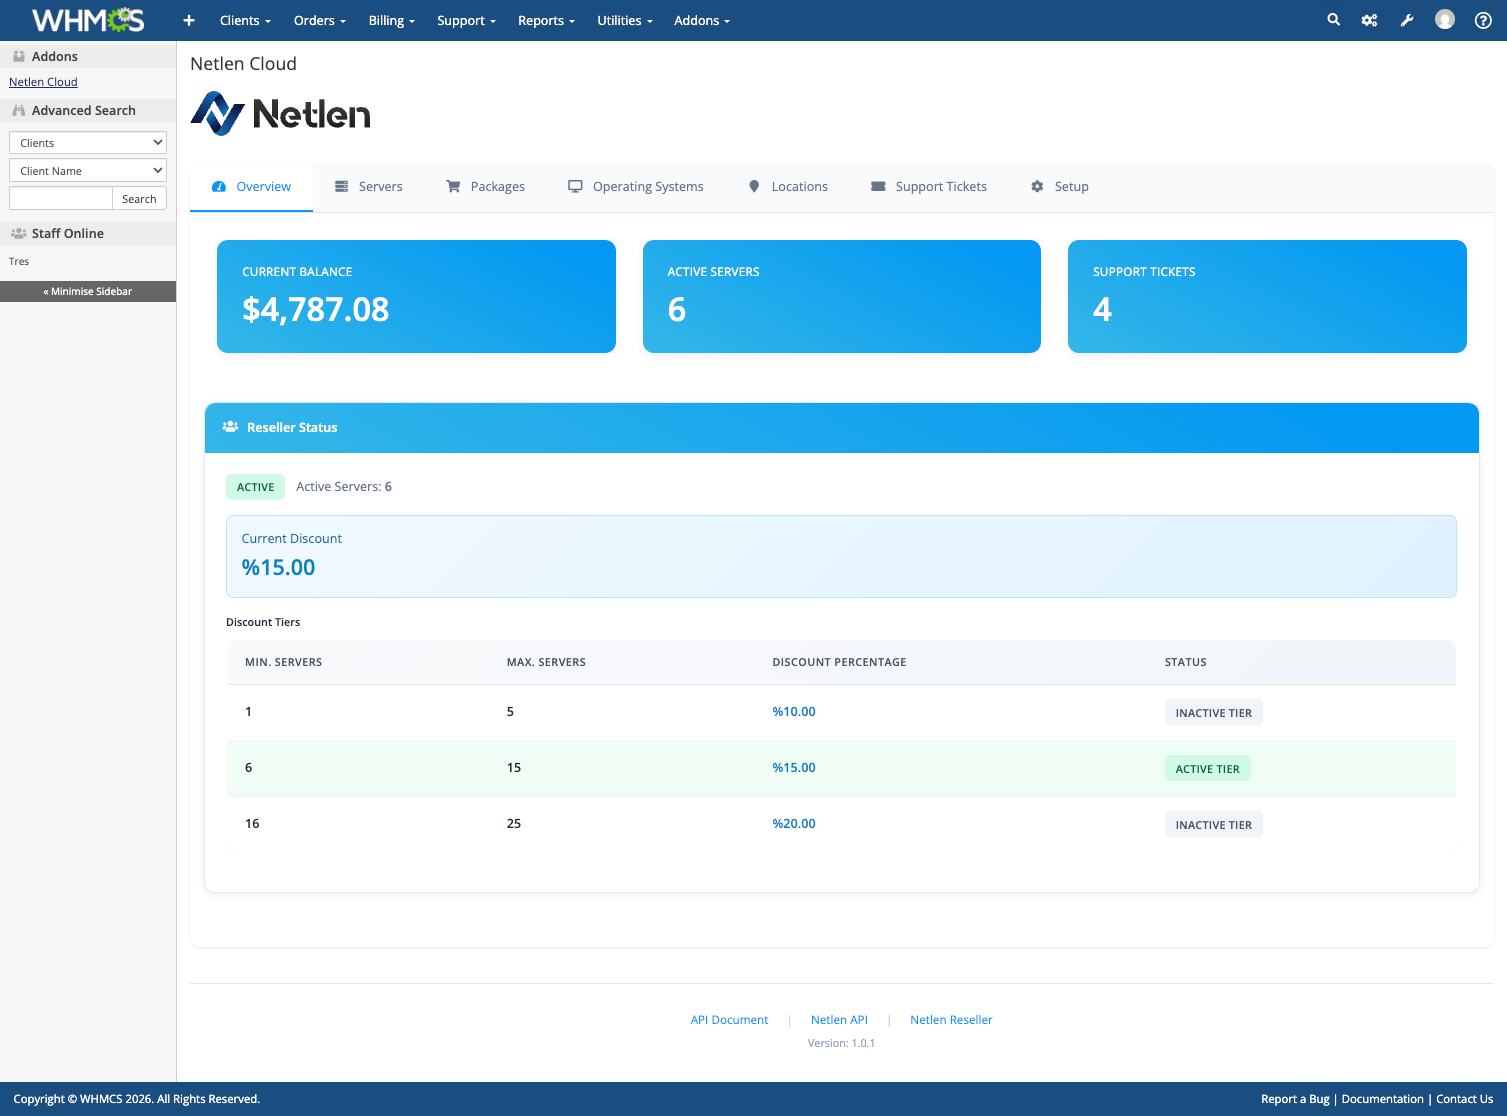Open the user account avatar
This screenshot has height=1116, width=1507.
pyautogui.click(x=1444, y=20)
